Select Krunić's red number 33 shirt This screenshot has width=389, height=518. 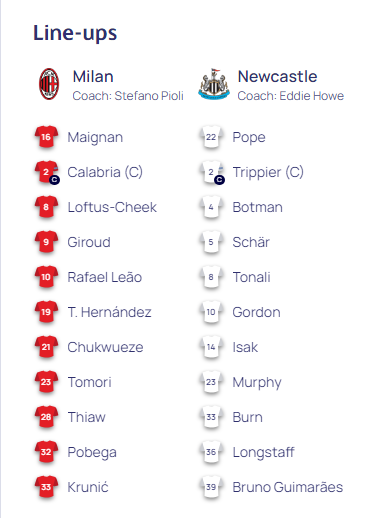46,487
